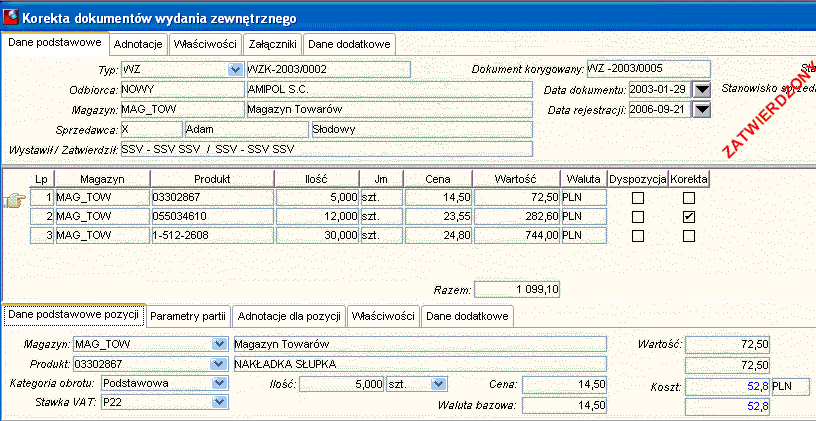Screen dimensions: 816x421
Task: Click the Waluta column header
Action: point(584,179)
